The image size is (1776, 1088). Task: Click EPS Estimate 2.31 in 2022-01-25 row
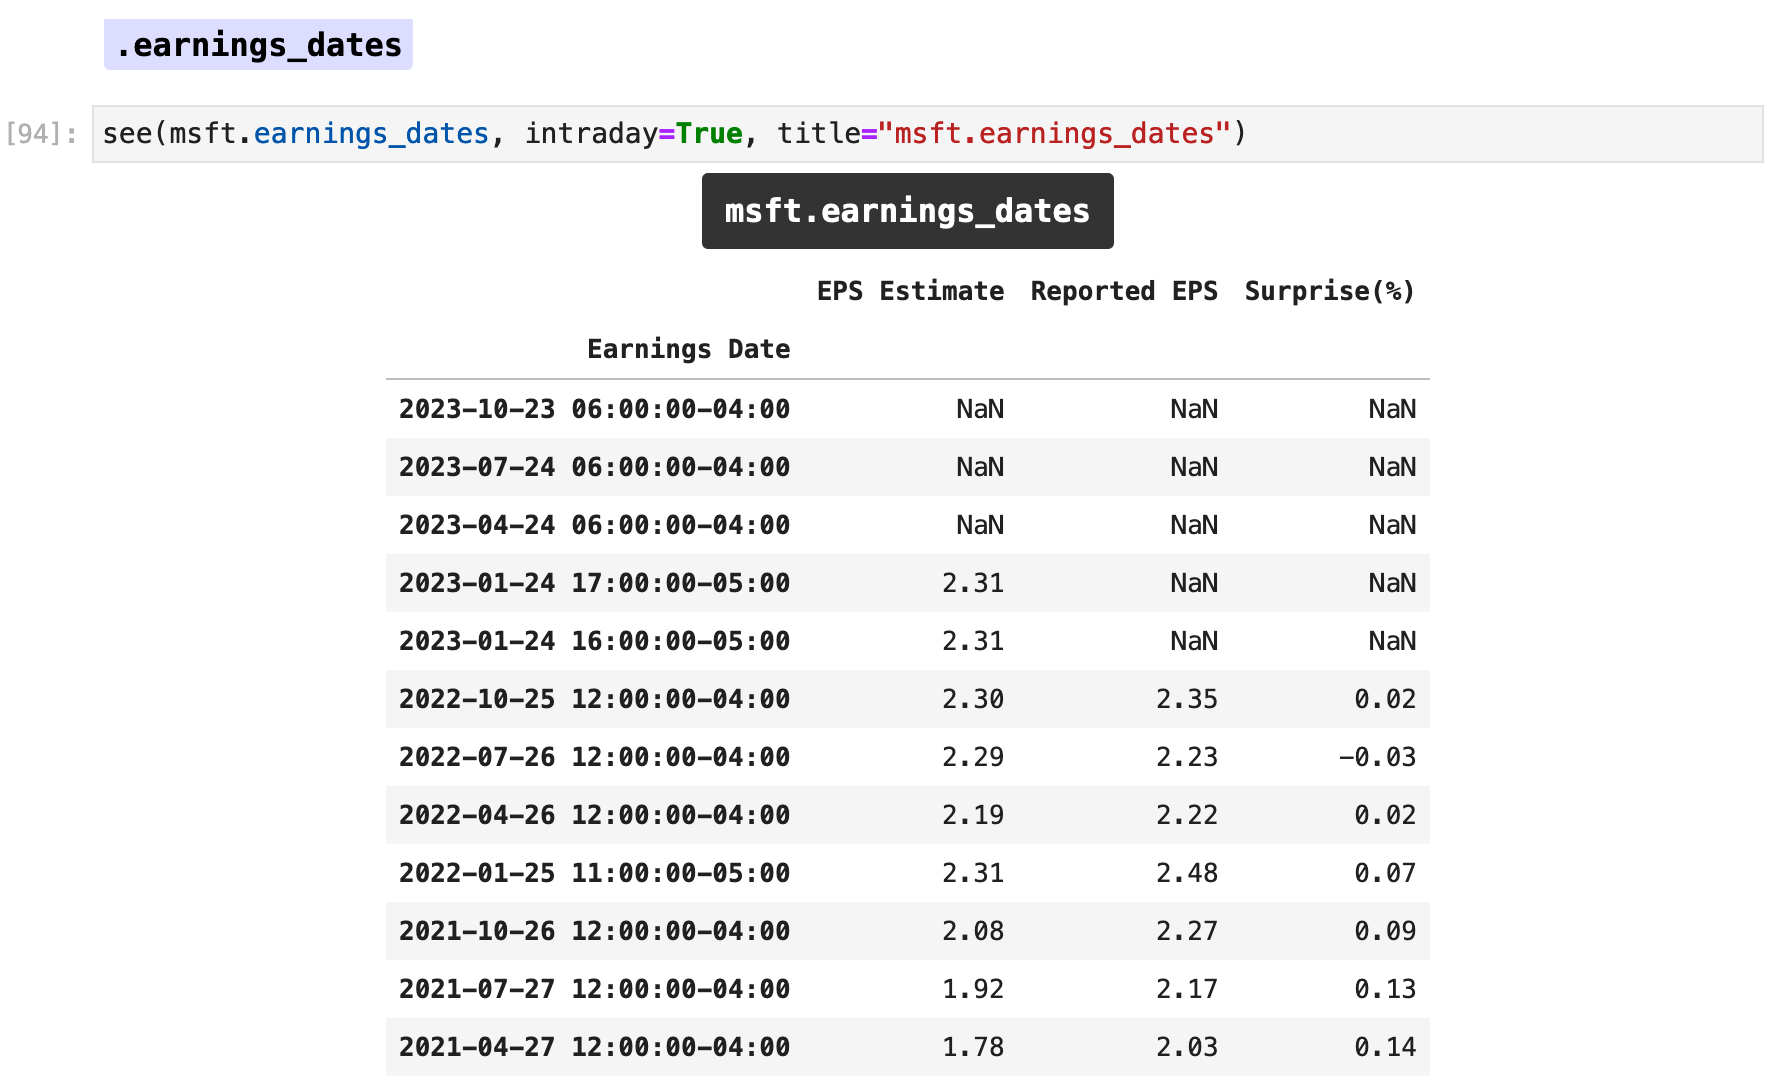tap(973, 873)
